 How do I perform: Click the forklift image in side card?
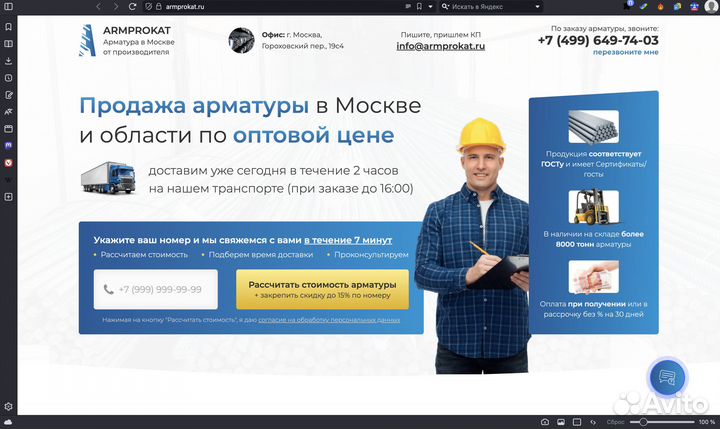(593, 207)
